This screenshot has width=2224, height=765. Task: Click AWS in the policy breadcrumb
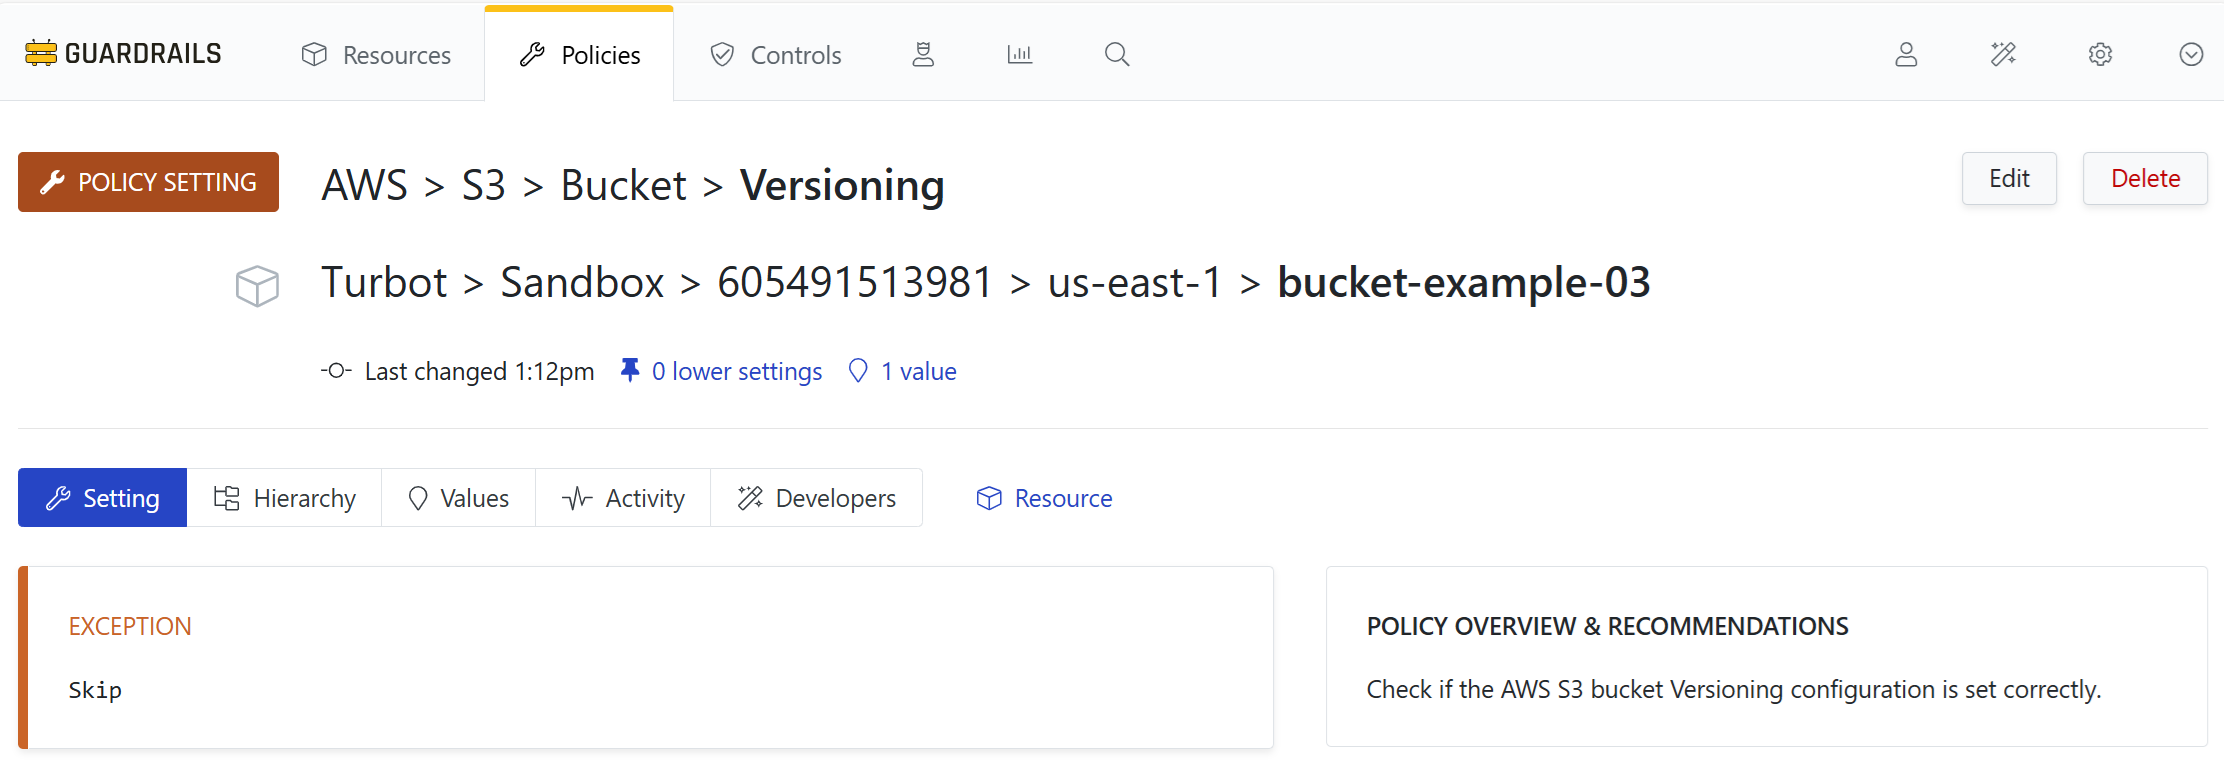[365, 186]
